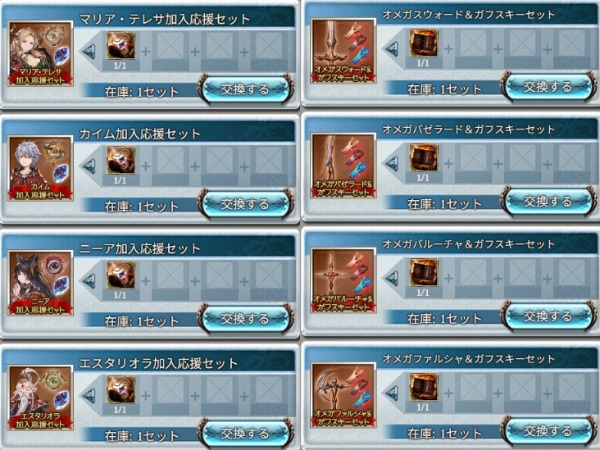600x450 pixels.
Task: Exchange the オメガファルシャ&ガフスキーセット
Action: 548,431
